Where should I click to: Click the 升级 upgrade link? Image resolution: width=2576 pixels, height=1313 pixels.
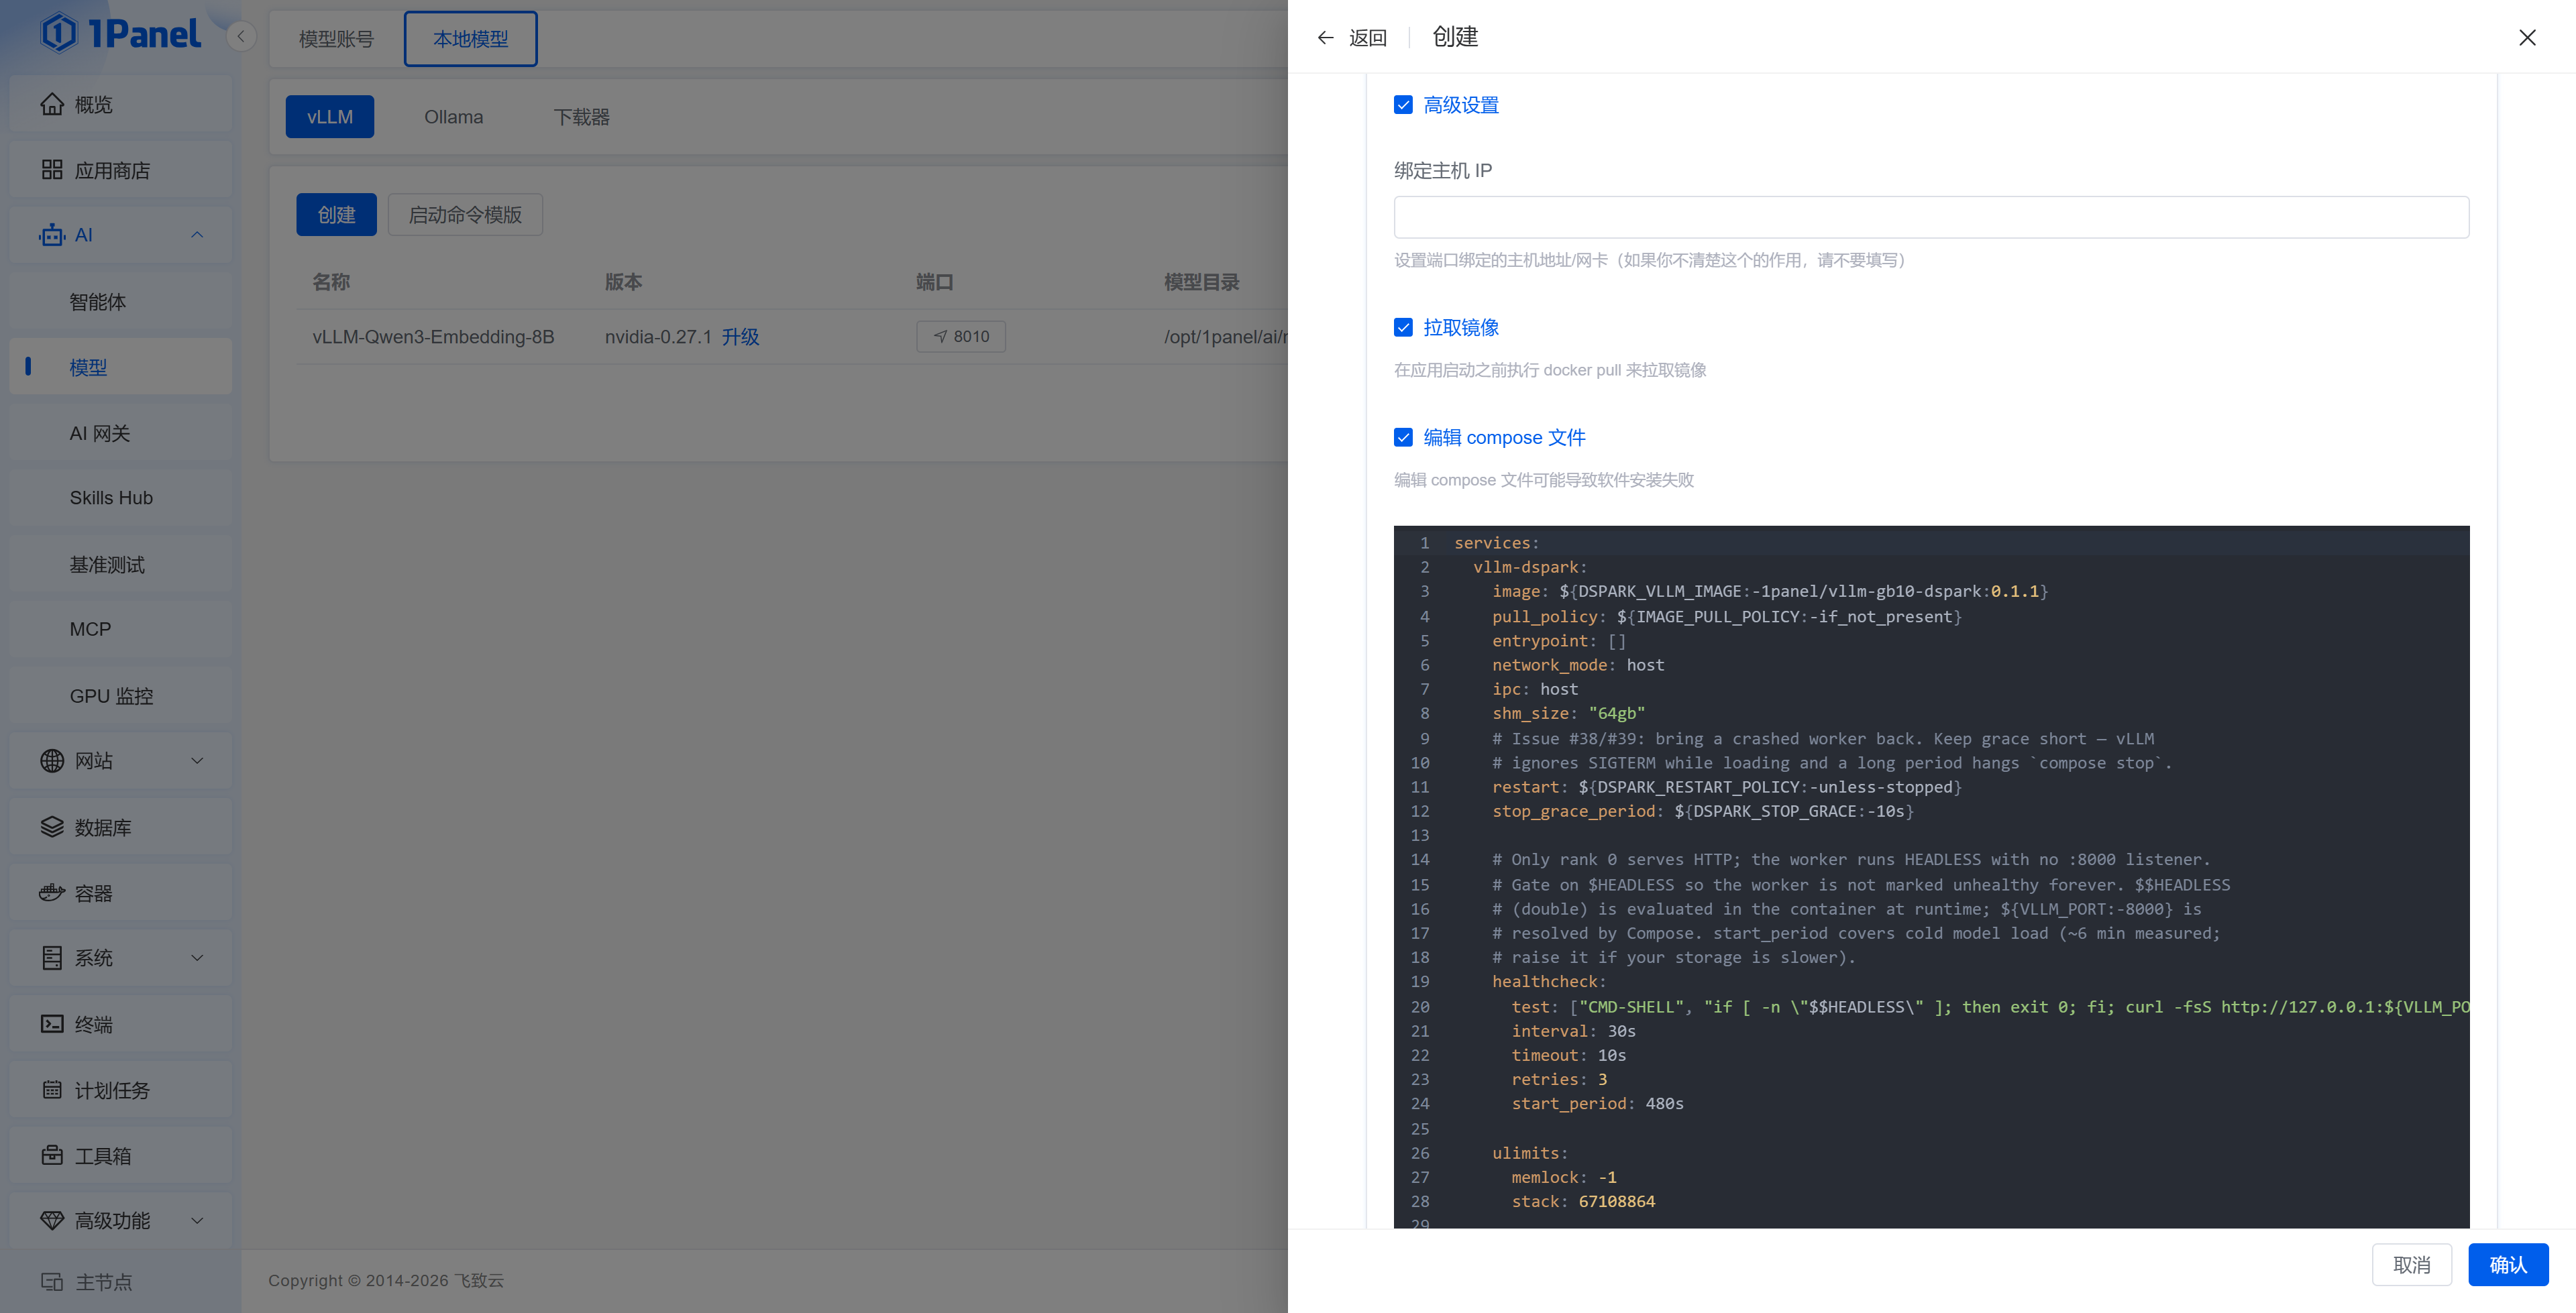740,337
